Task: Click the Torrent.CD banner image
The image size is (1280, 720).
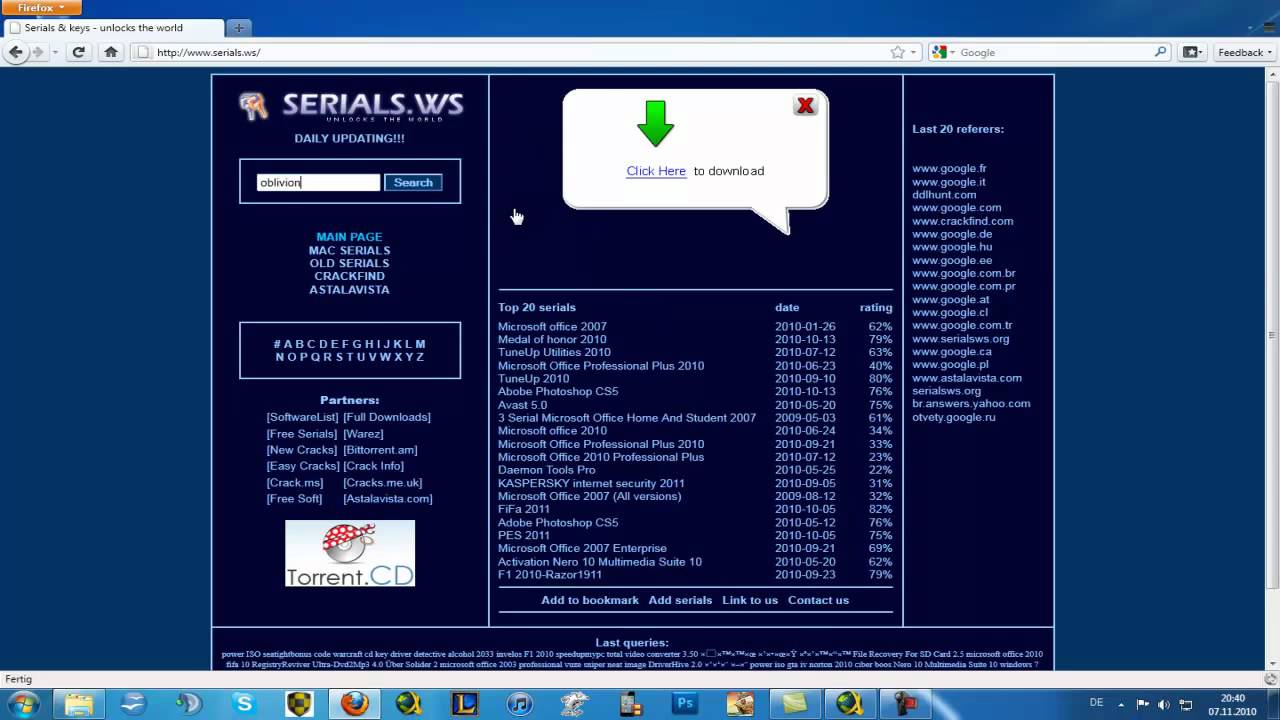Action: 350,553
